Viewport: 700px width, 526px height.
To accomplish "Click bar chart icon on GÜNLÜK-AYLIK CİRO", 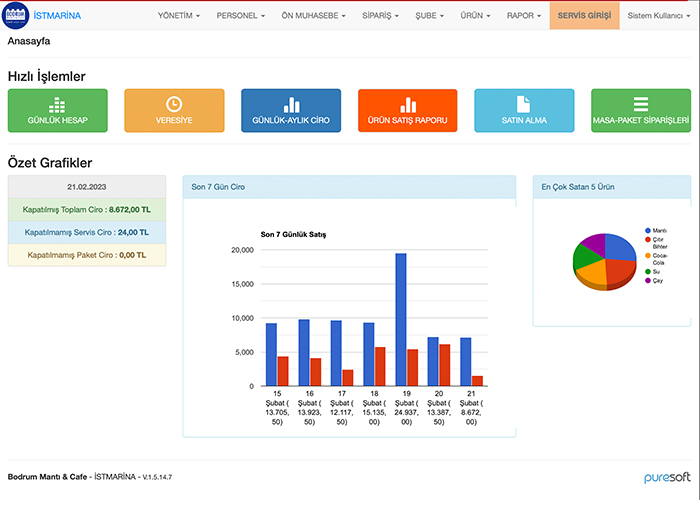I will tap(292, 105).
